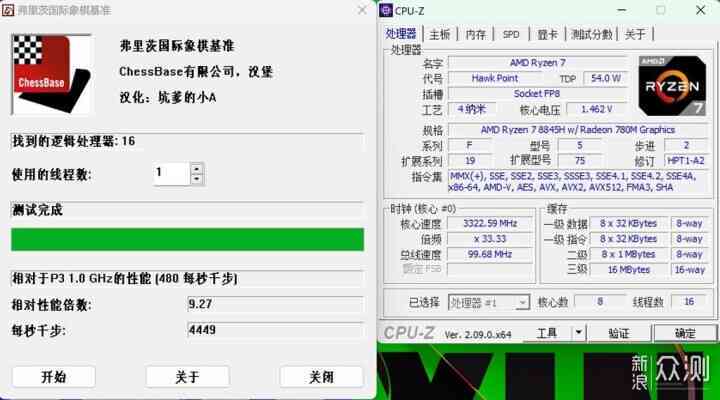
Task: Increase thread count with the up arrow
Action: [197, 169]
